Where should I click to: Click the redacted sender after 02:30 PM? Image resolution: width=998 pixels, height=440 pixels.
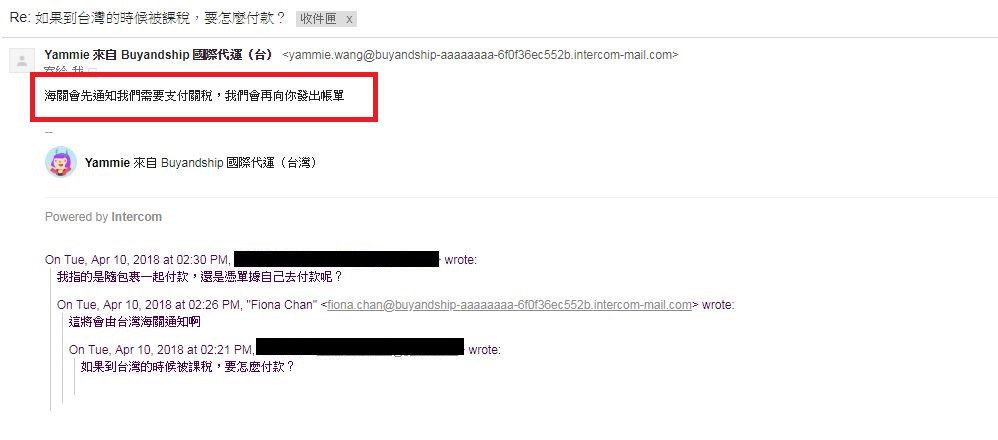coord(337,259)
